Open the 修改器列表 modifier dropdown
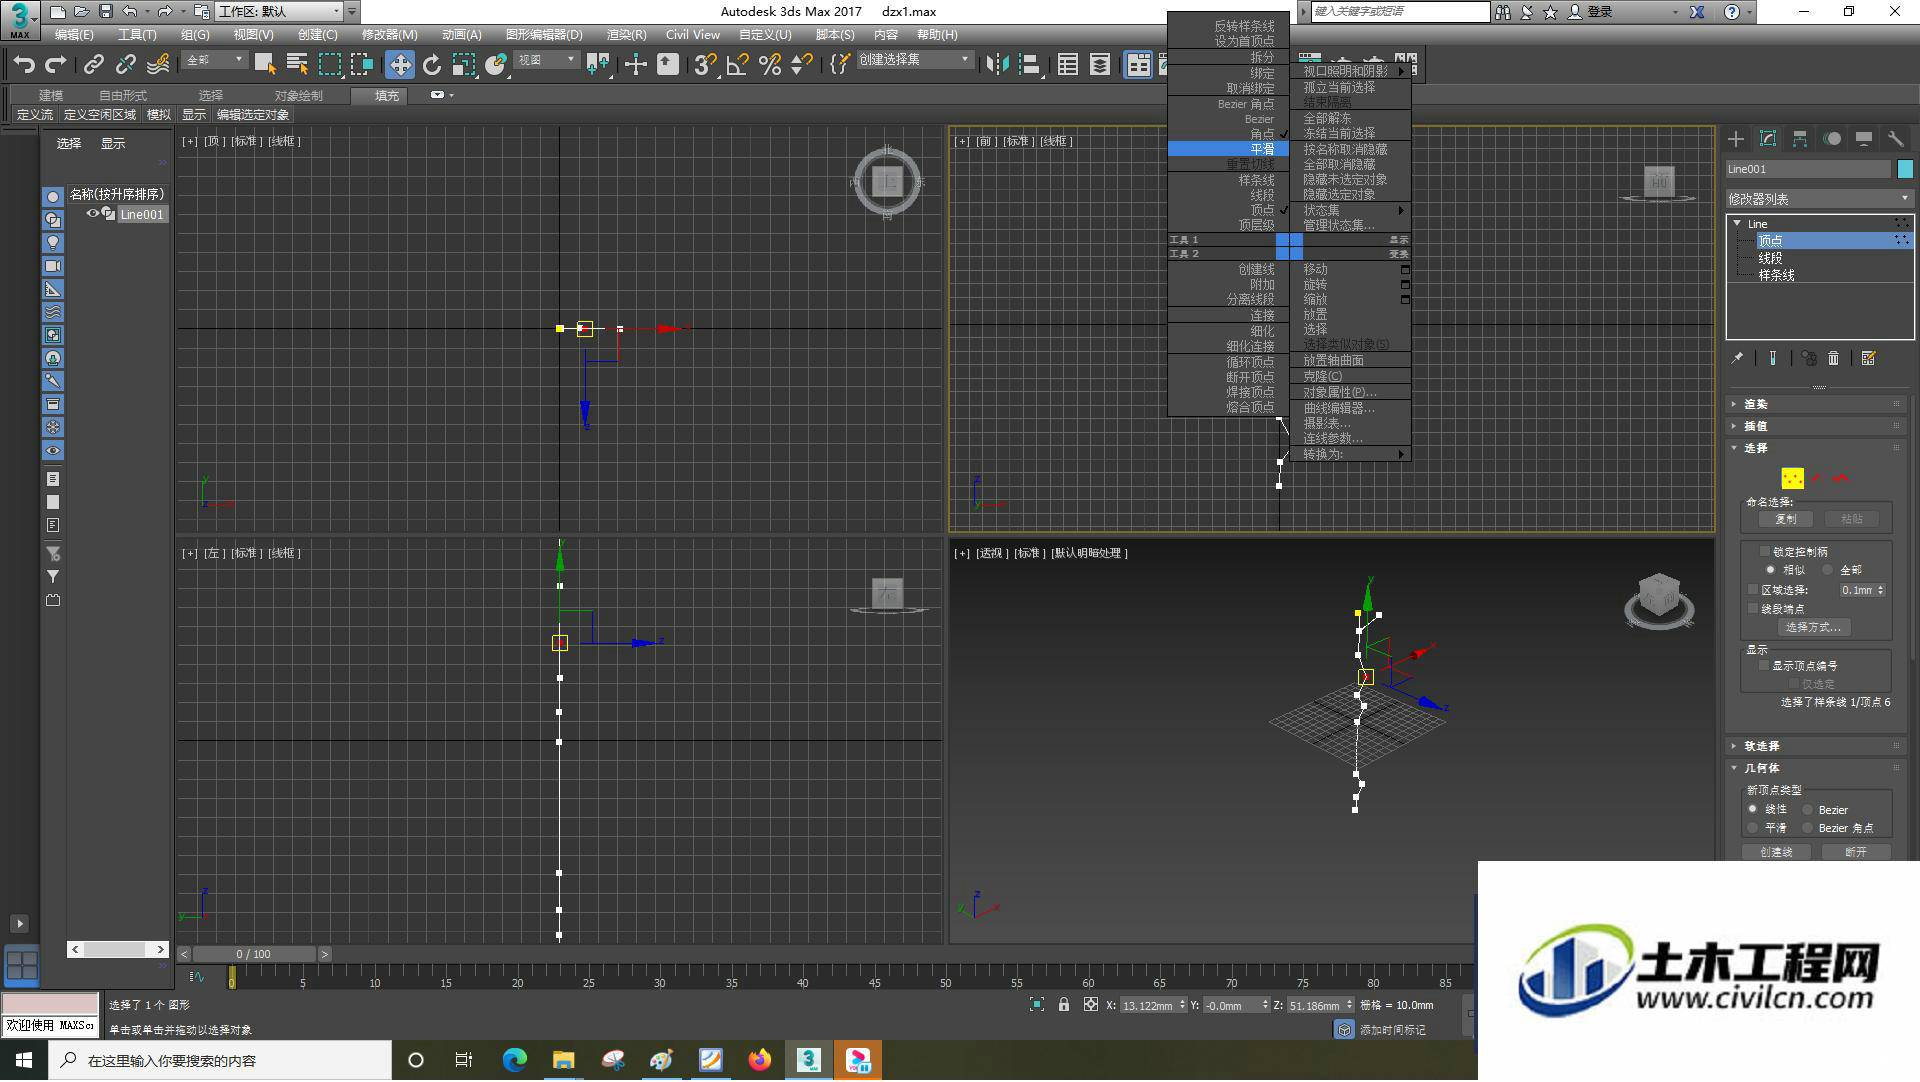Screen dimensions: 1920x1082 (x=1819, y=199)
